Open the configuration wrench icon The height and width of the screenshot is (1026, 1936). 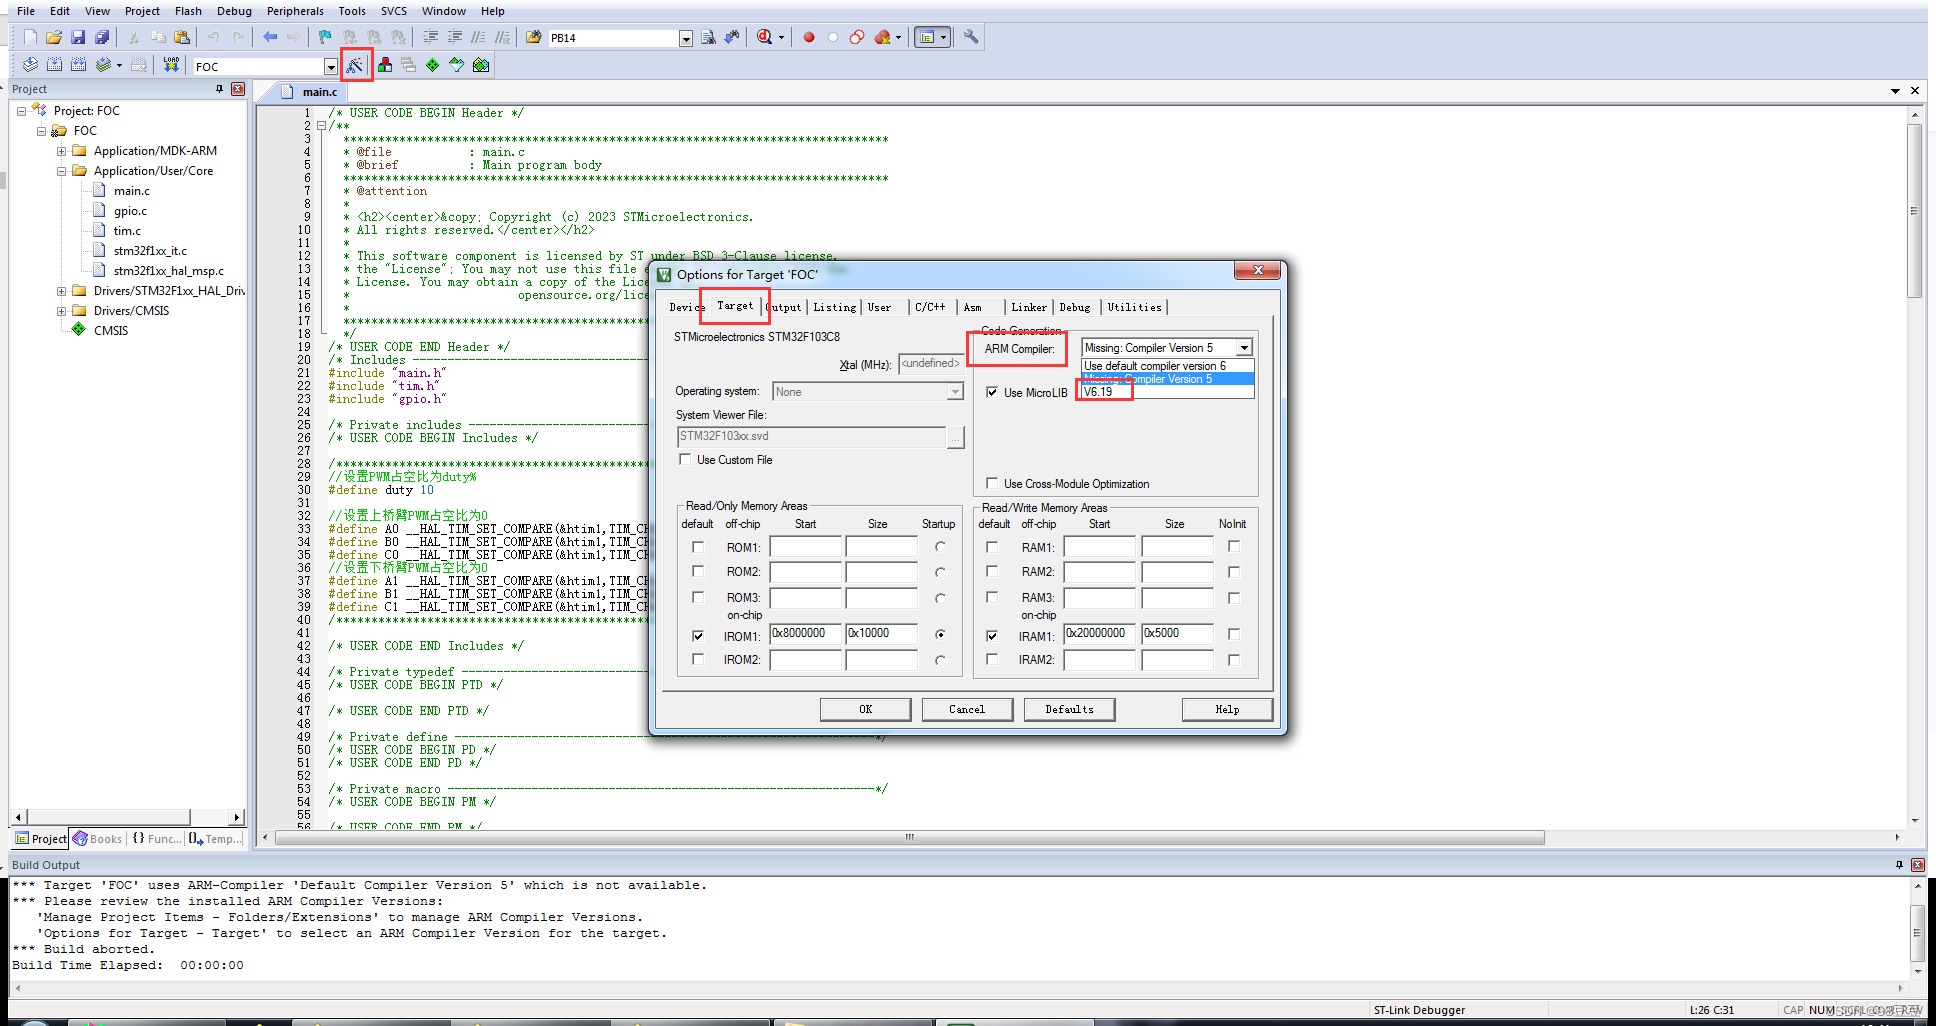(x=971, y=37)
